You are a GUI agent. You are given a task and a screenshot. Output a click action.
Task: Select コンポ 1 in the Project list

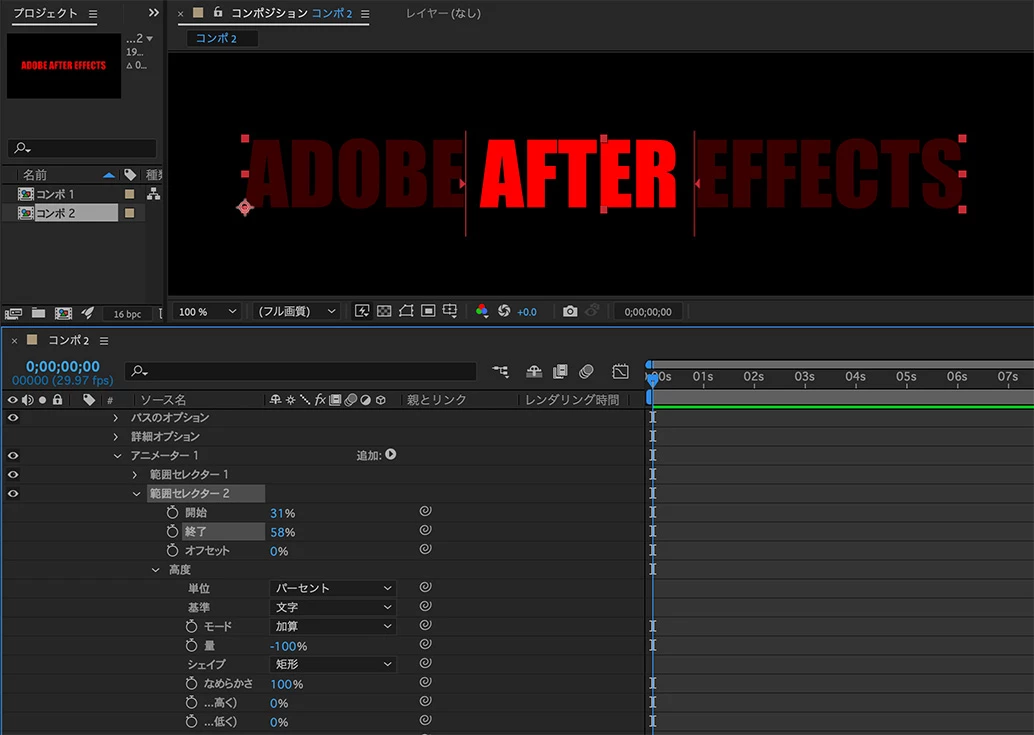(55, 194)
